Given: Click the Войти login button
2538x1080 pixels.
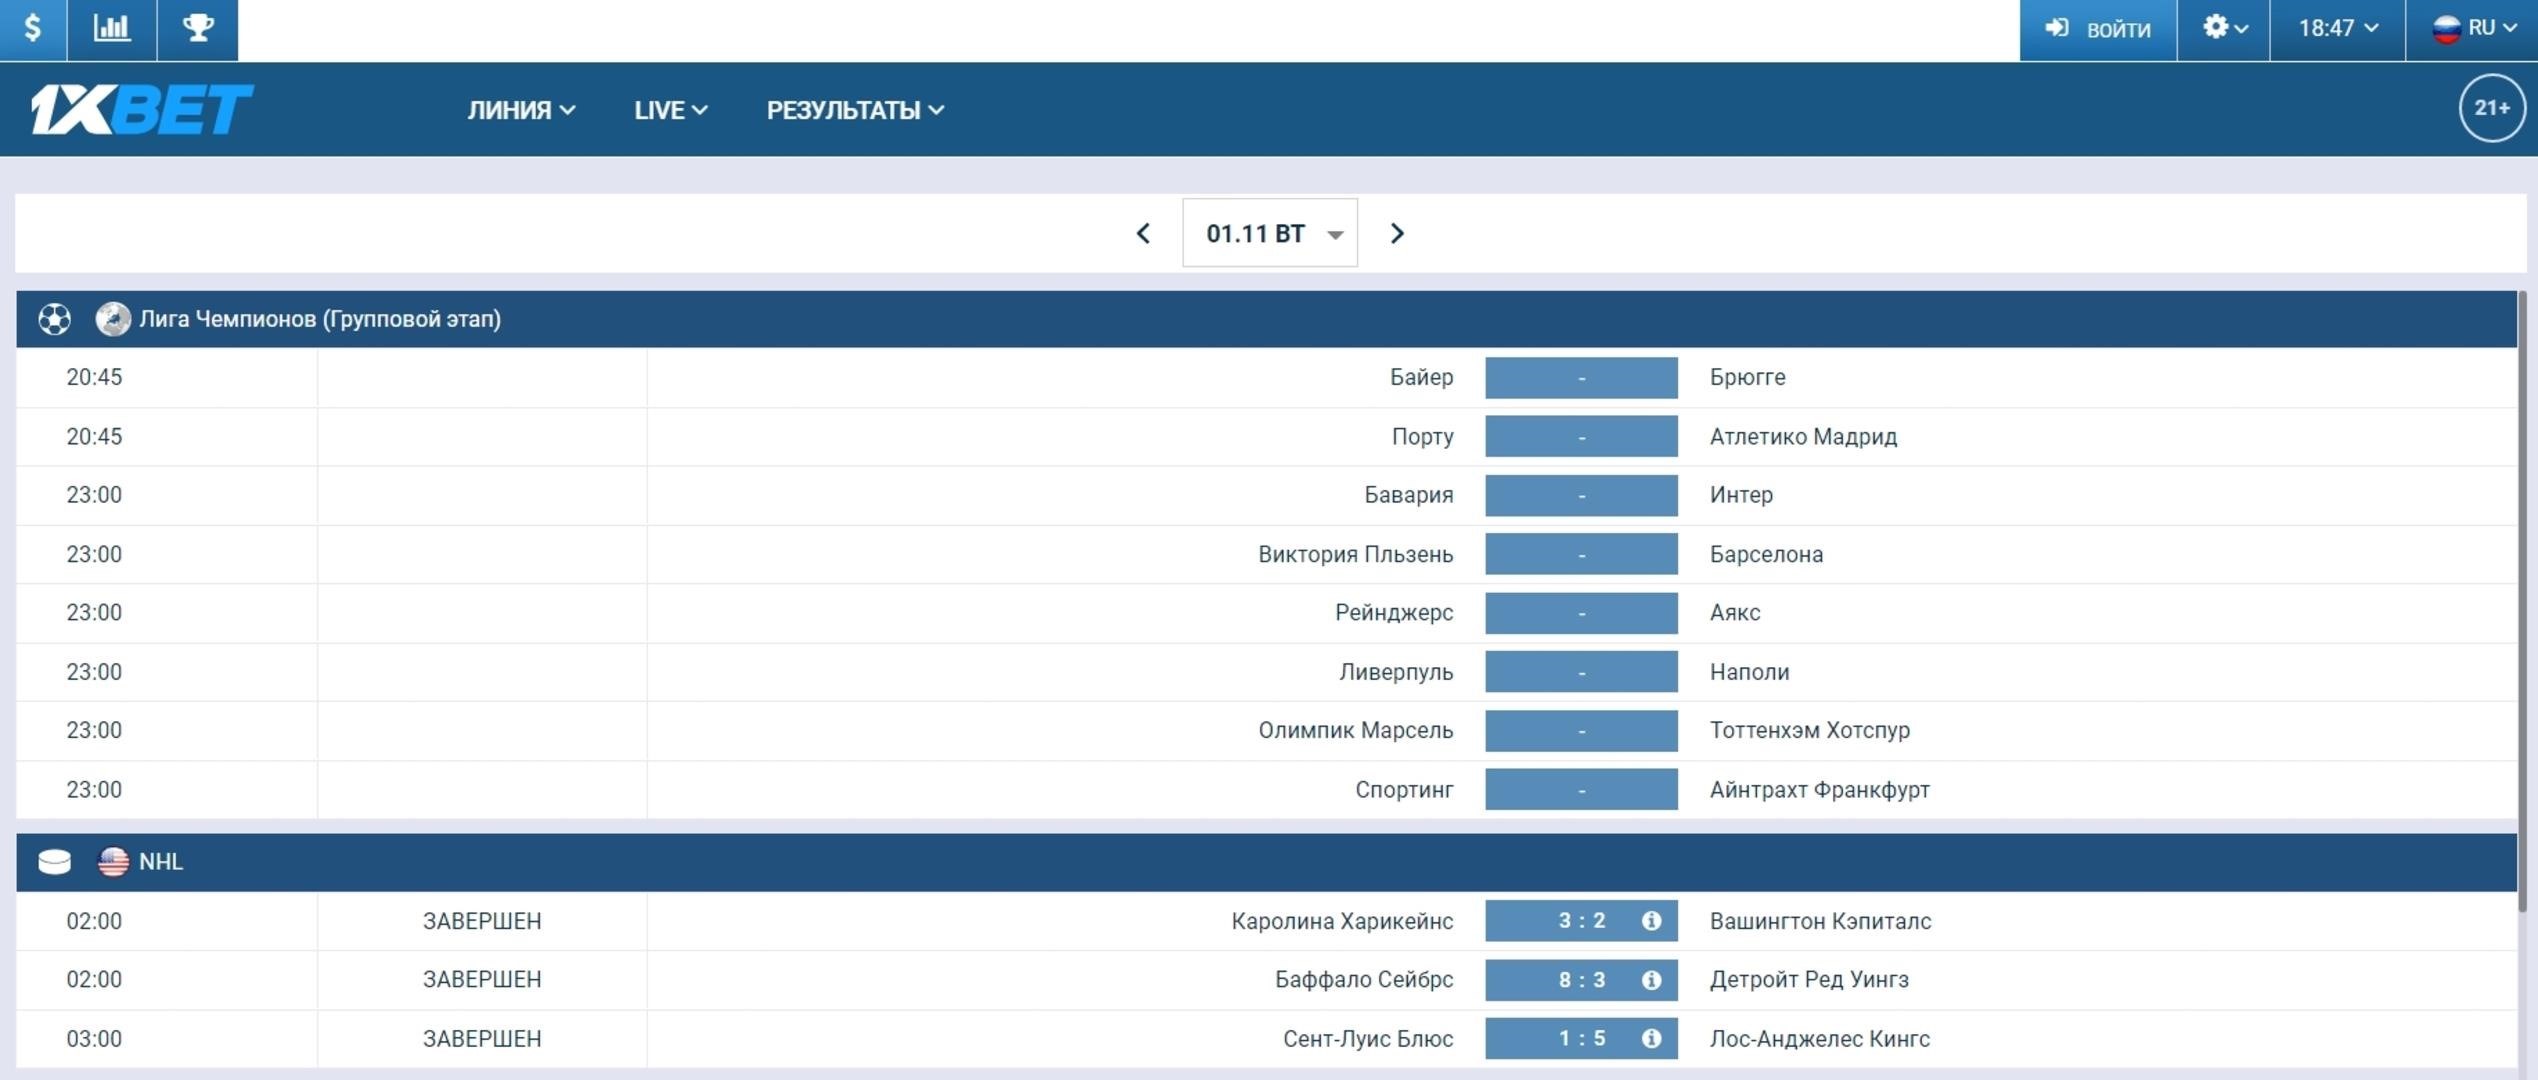Looking at the screenshot, I should click(x=2098, y=29).
